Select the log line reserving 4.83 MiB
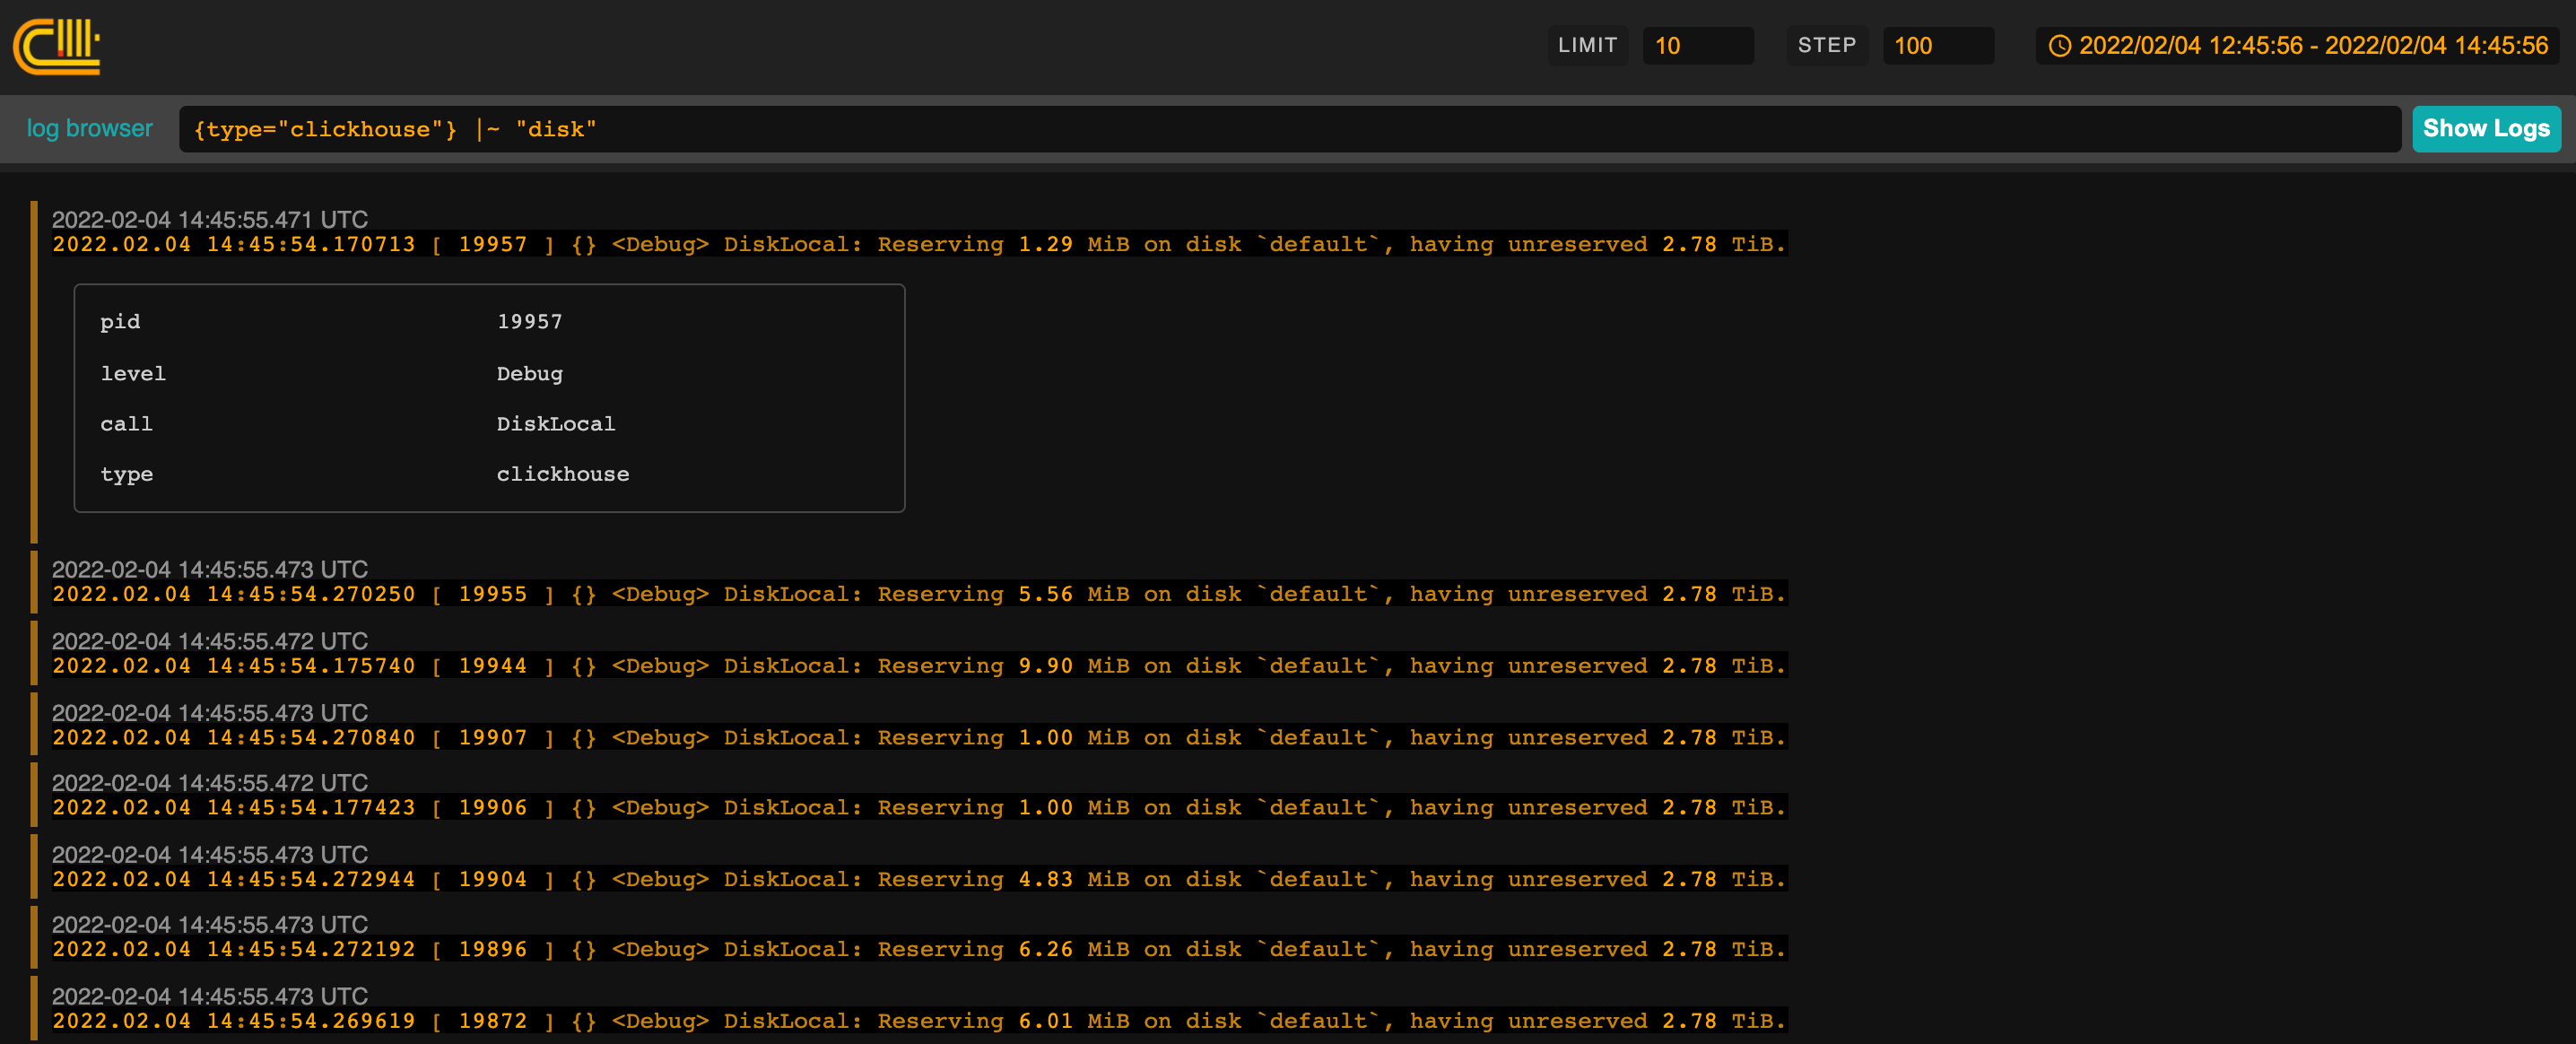 (900, 879)
